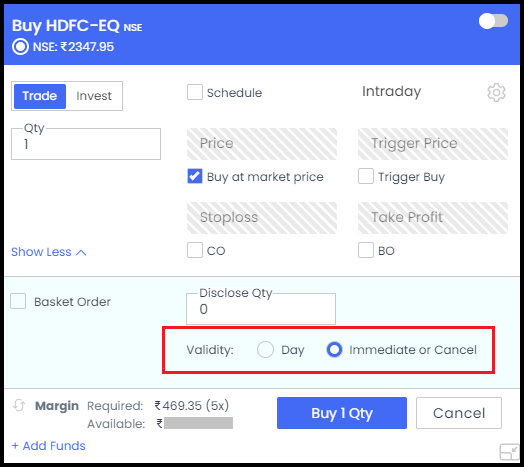
Task: Choose Immediate or Cancel validity
Action: pos(334,350)
